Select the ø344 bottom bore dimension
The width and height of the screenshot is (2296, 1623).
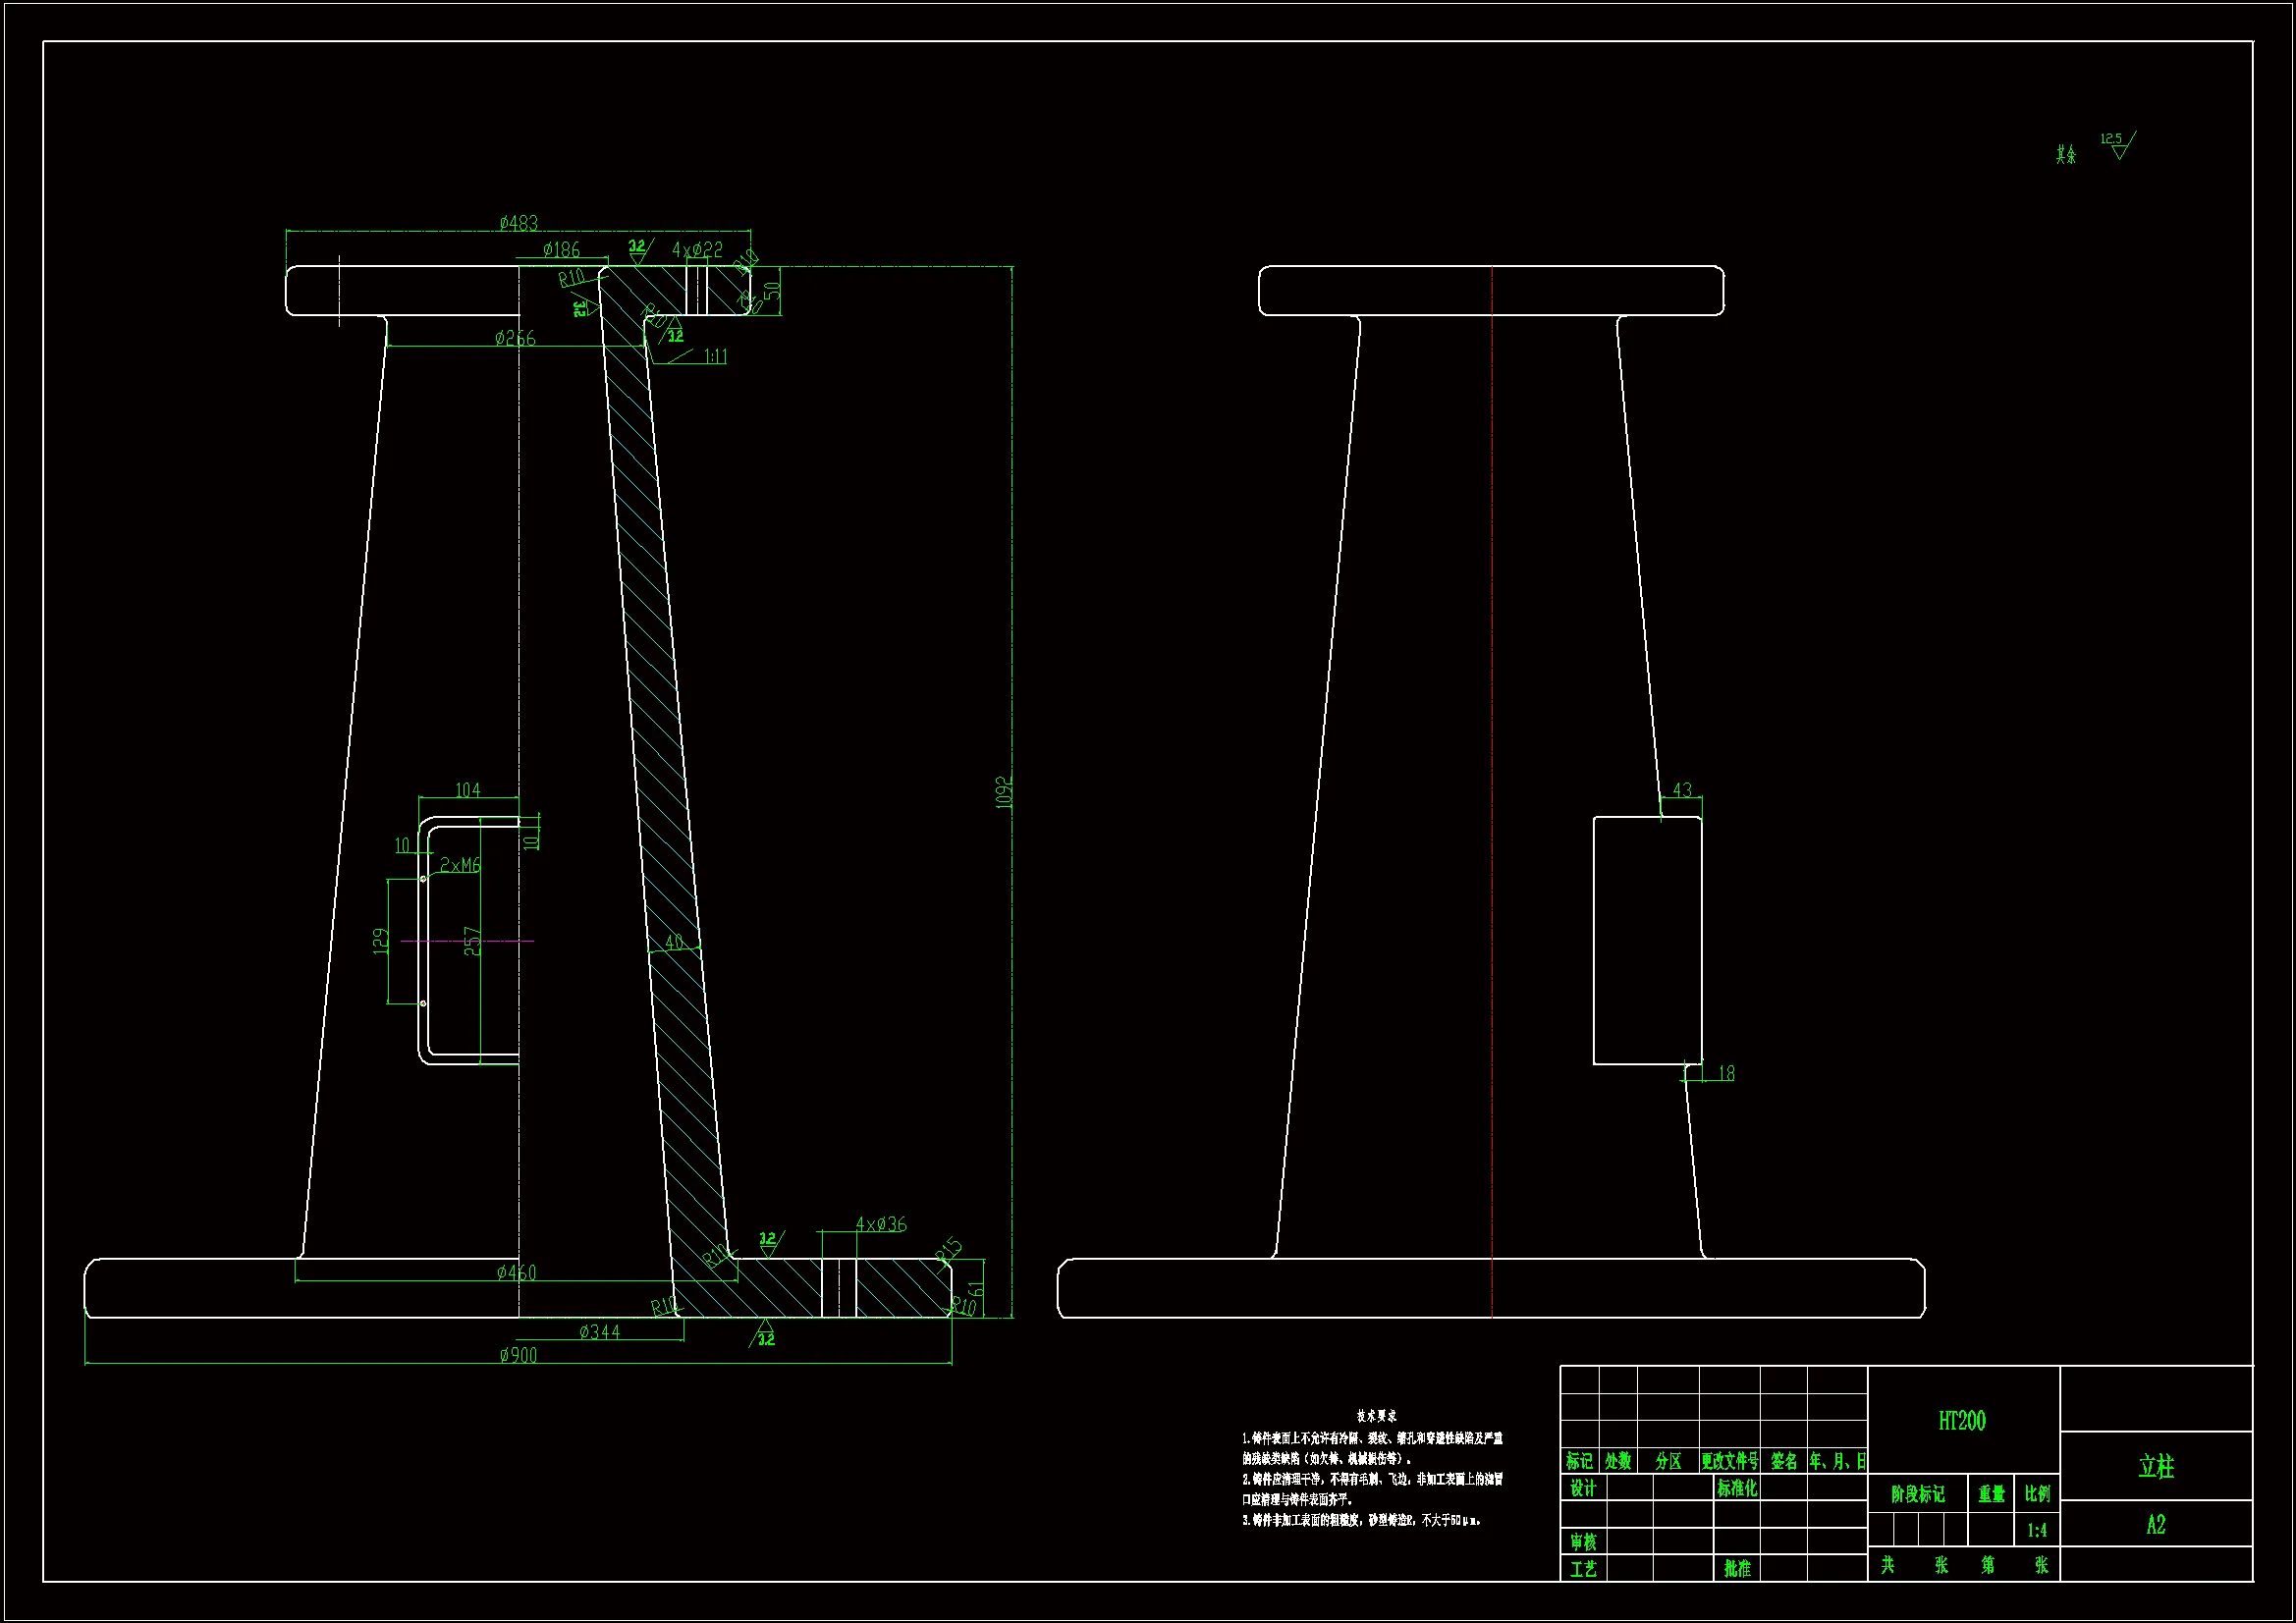[599, 1332]
